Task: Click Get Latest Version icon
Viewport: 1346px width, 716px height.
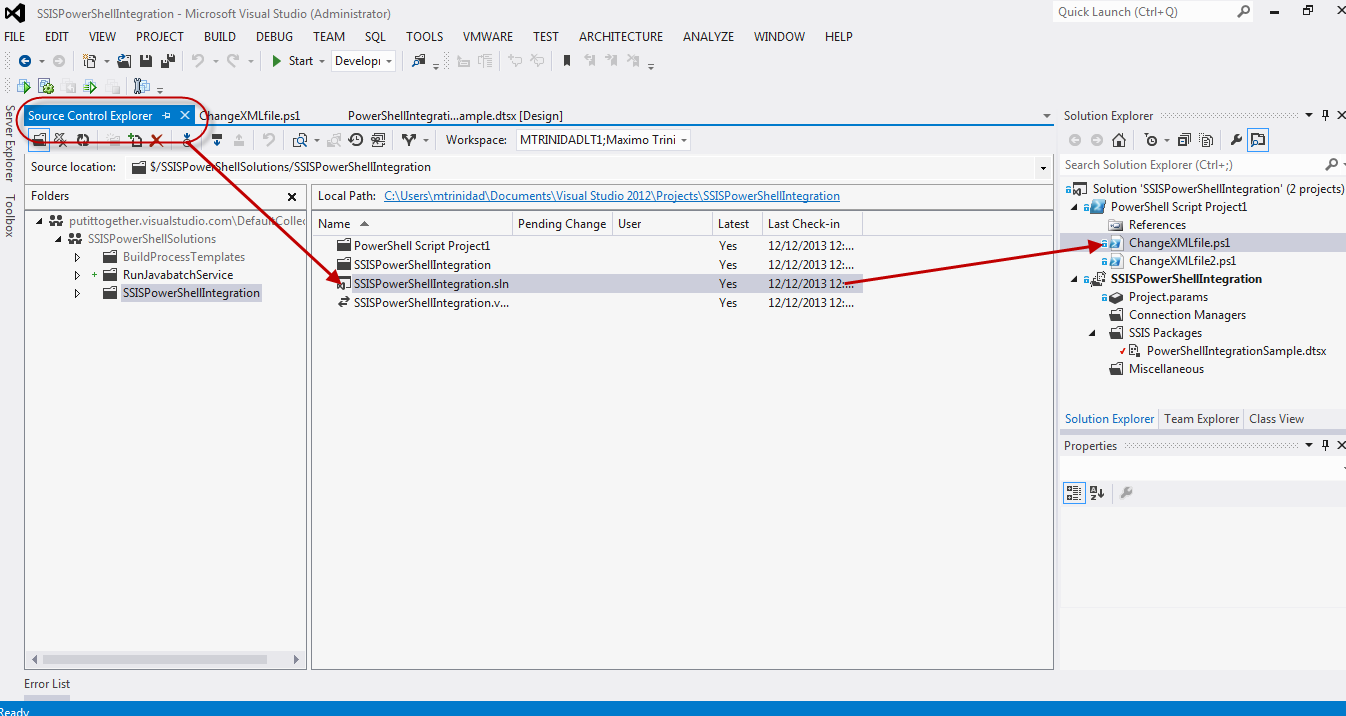Action: pos(187,140)
